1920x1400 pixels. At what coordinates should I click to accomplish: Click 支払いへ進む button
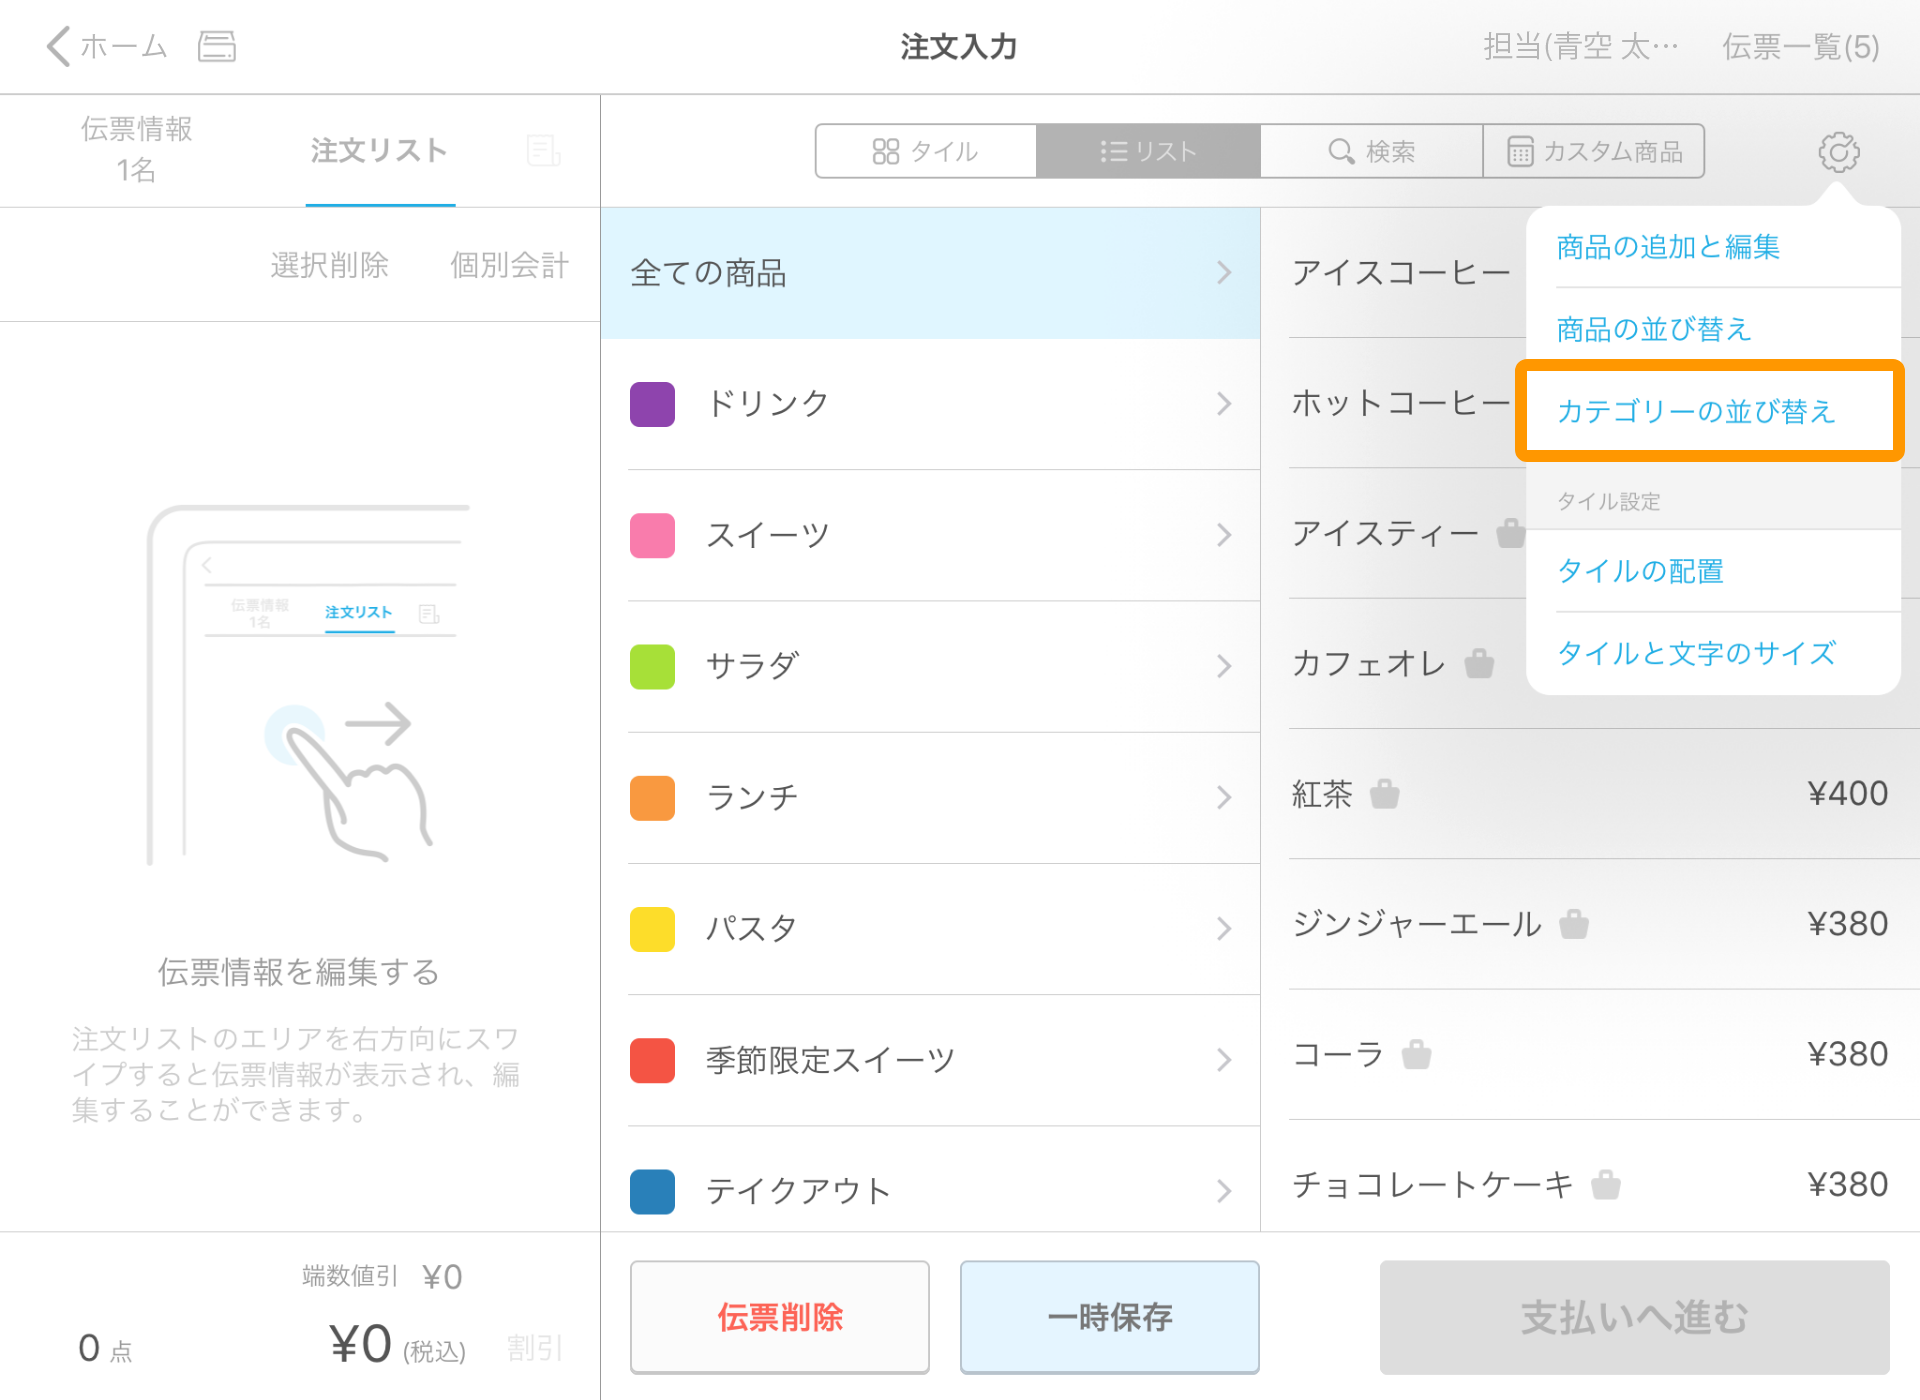pyautogui.click(x=1634, y=1317)
